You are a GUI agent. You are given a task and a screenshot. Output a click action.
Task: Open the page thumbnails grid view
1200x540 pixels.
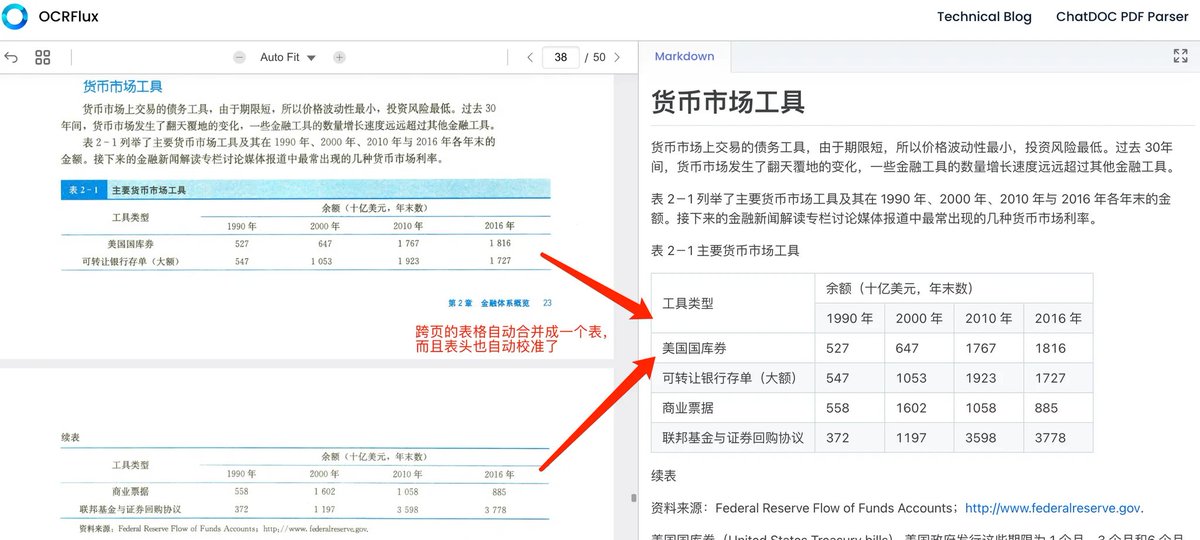click(x=42, y=58)
